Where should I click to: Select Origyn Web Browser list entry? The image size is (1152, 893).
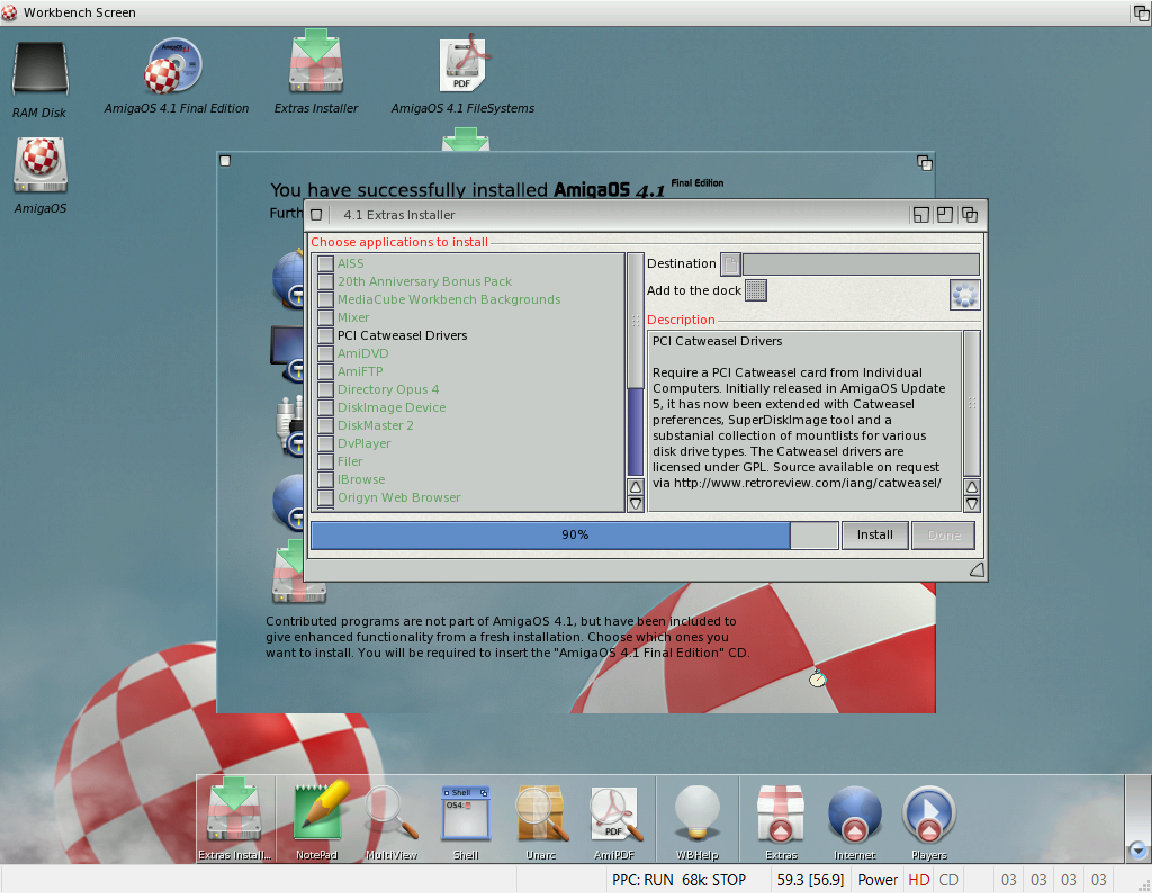[399, 498]
